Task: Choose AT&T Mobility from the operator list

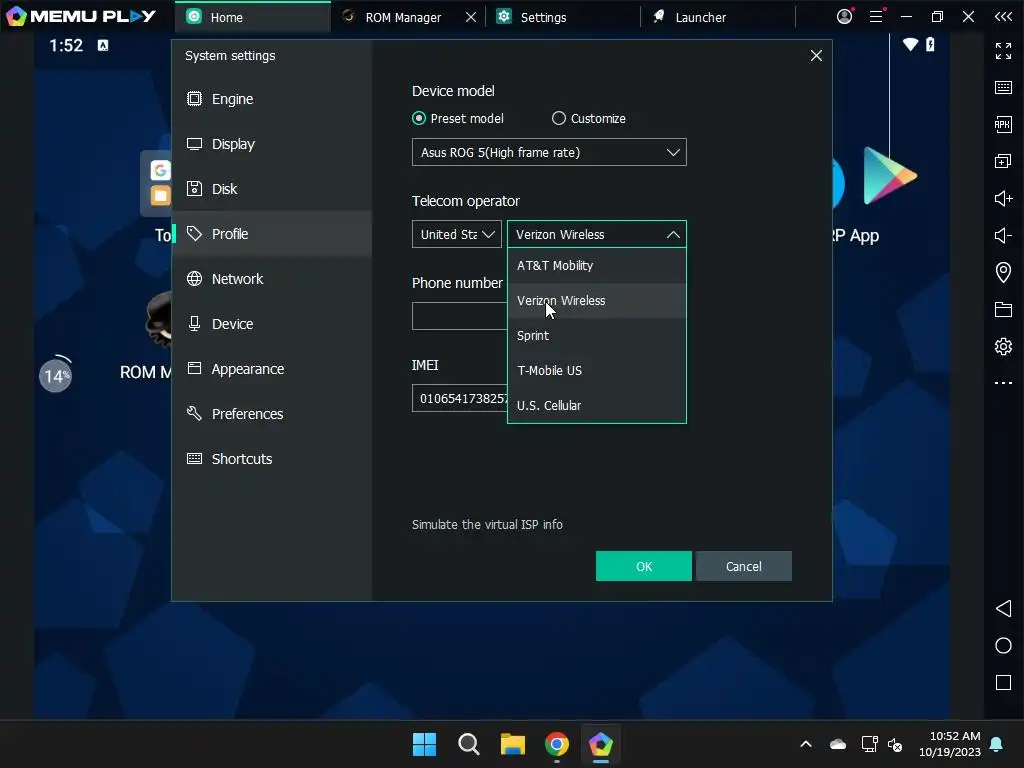Action: (x=596, y=266)
